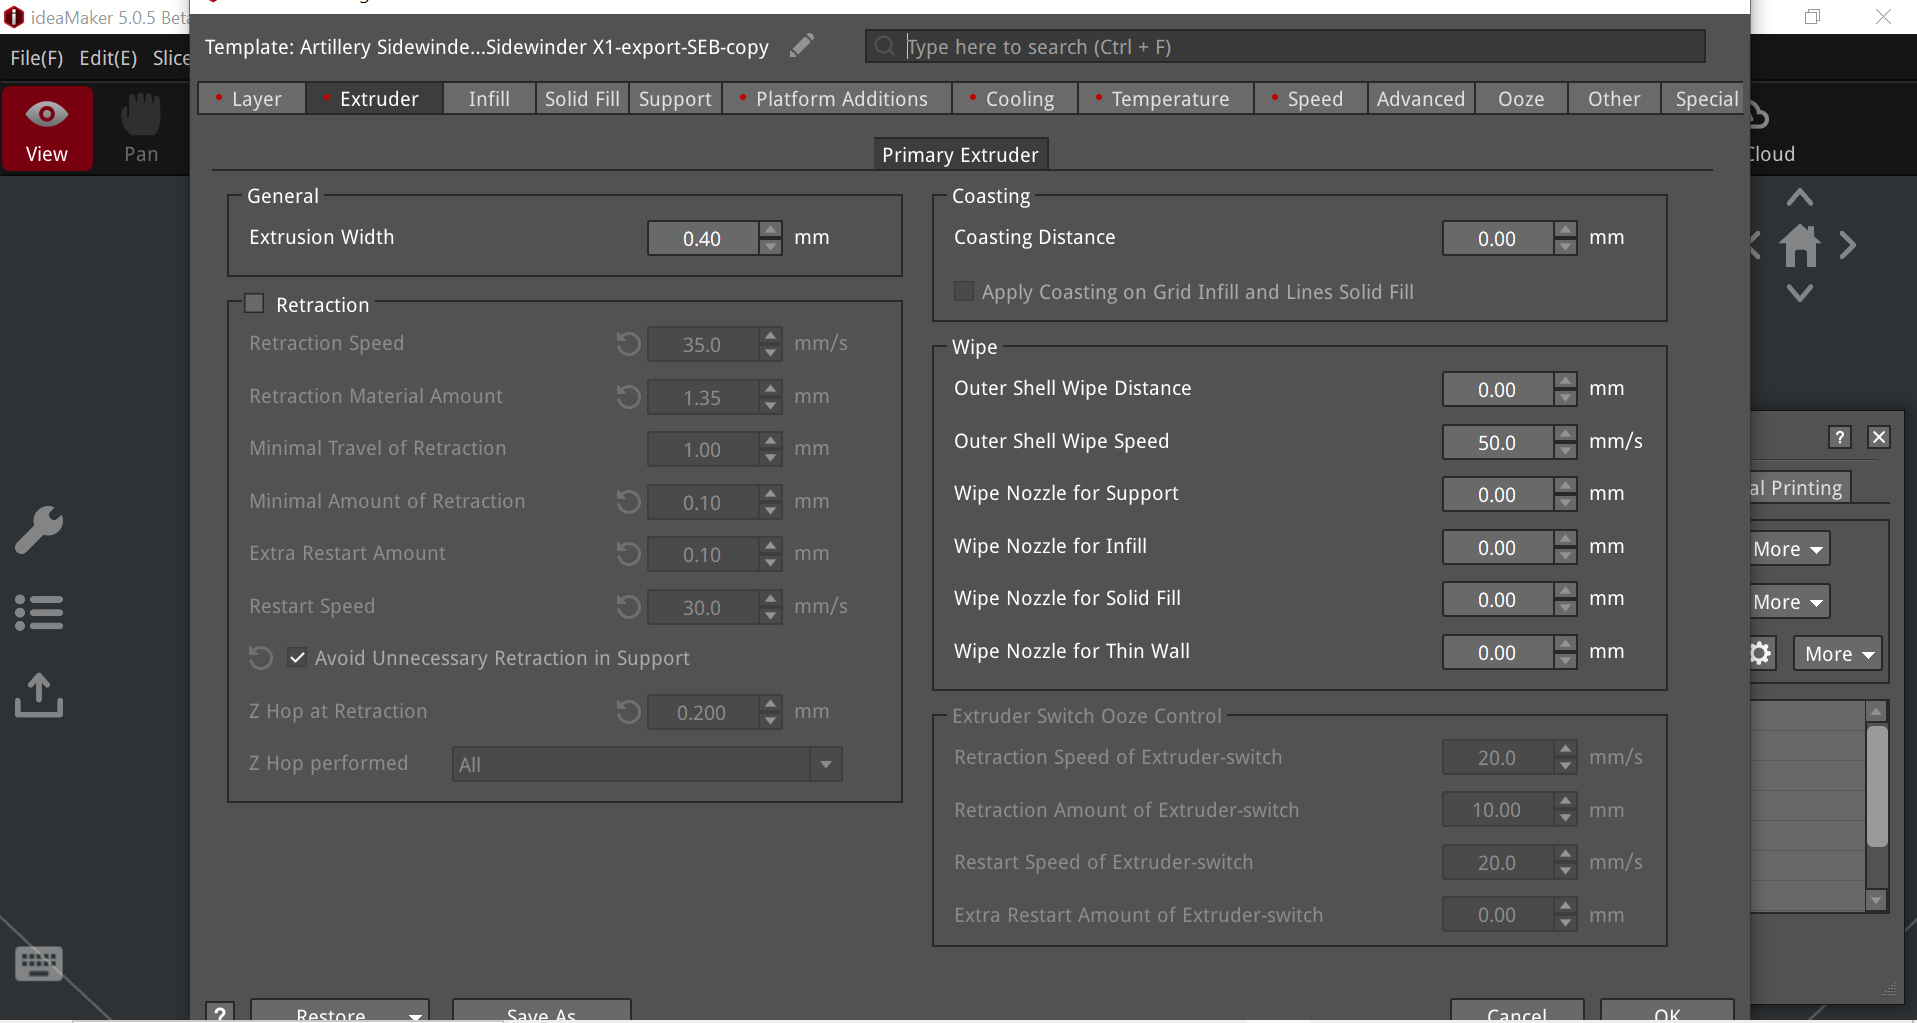
Task: Reset Retraction Speed value to default
Action: coord(628,344)
